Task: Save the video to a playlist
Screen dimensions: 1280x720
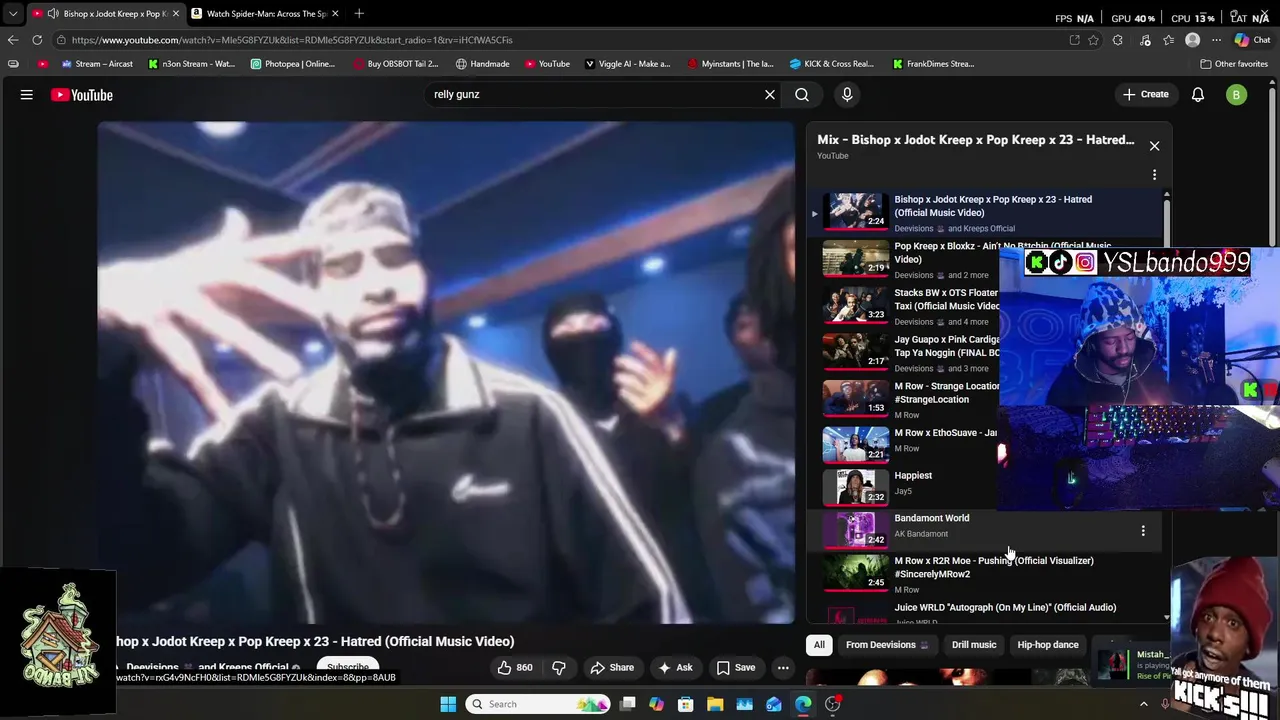Action: pos(736,667)
